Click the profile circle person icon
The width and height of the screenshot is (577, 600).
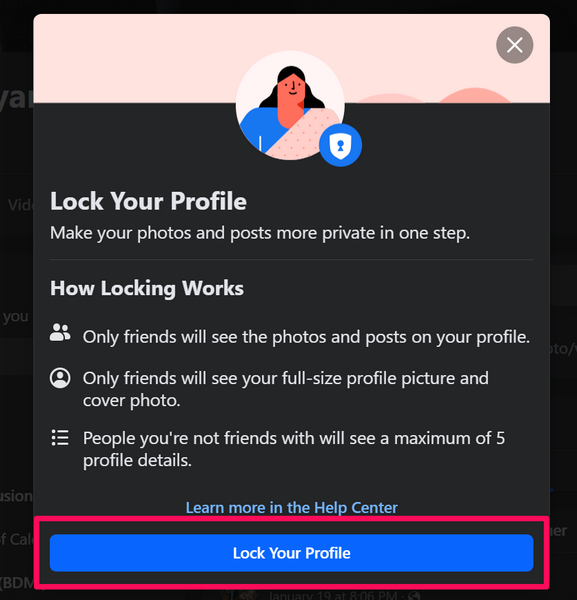(60, 378)
